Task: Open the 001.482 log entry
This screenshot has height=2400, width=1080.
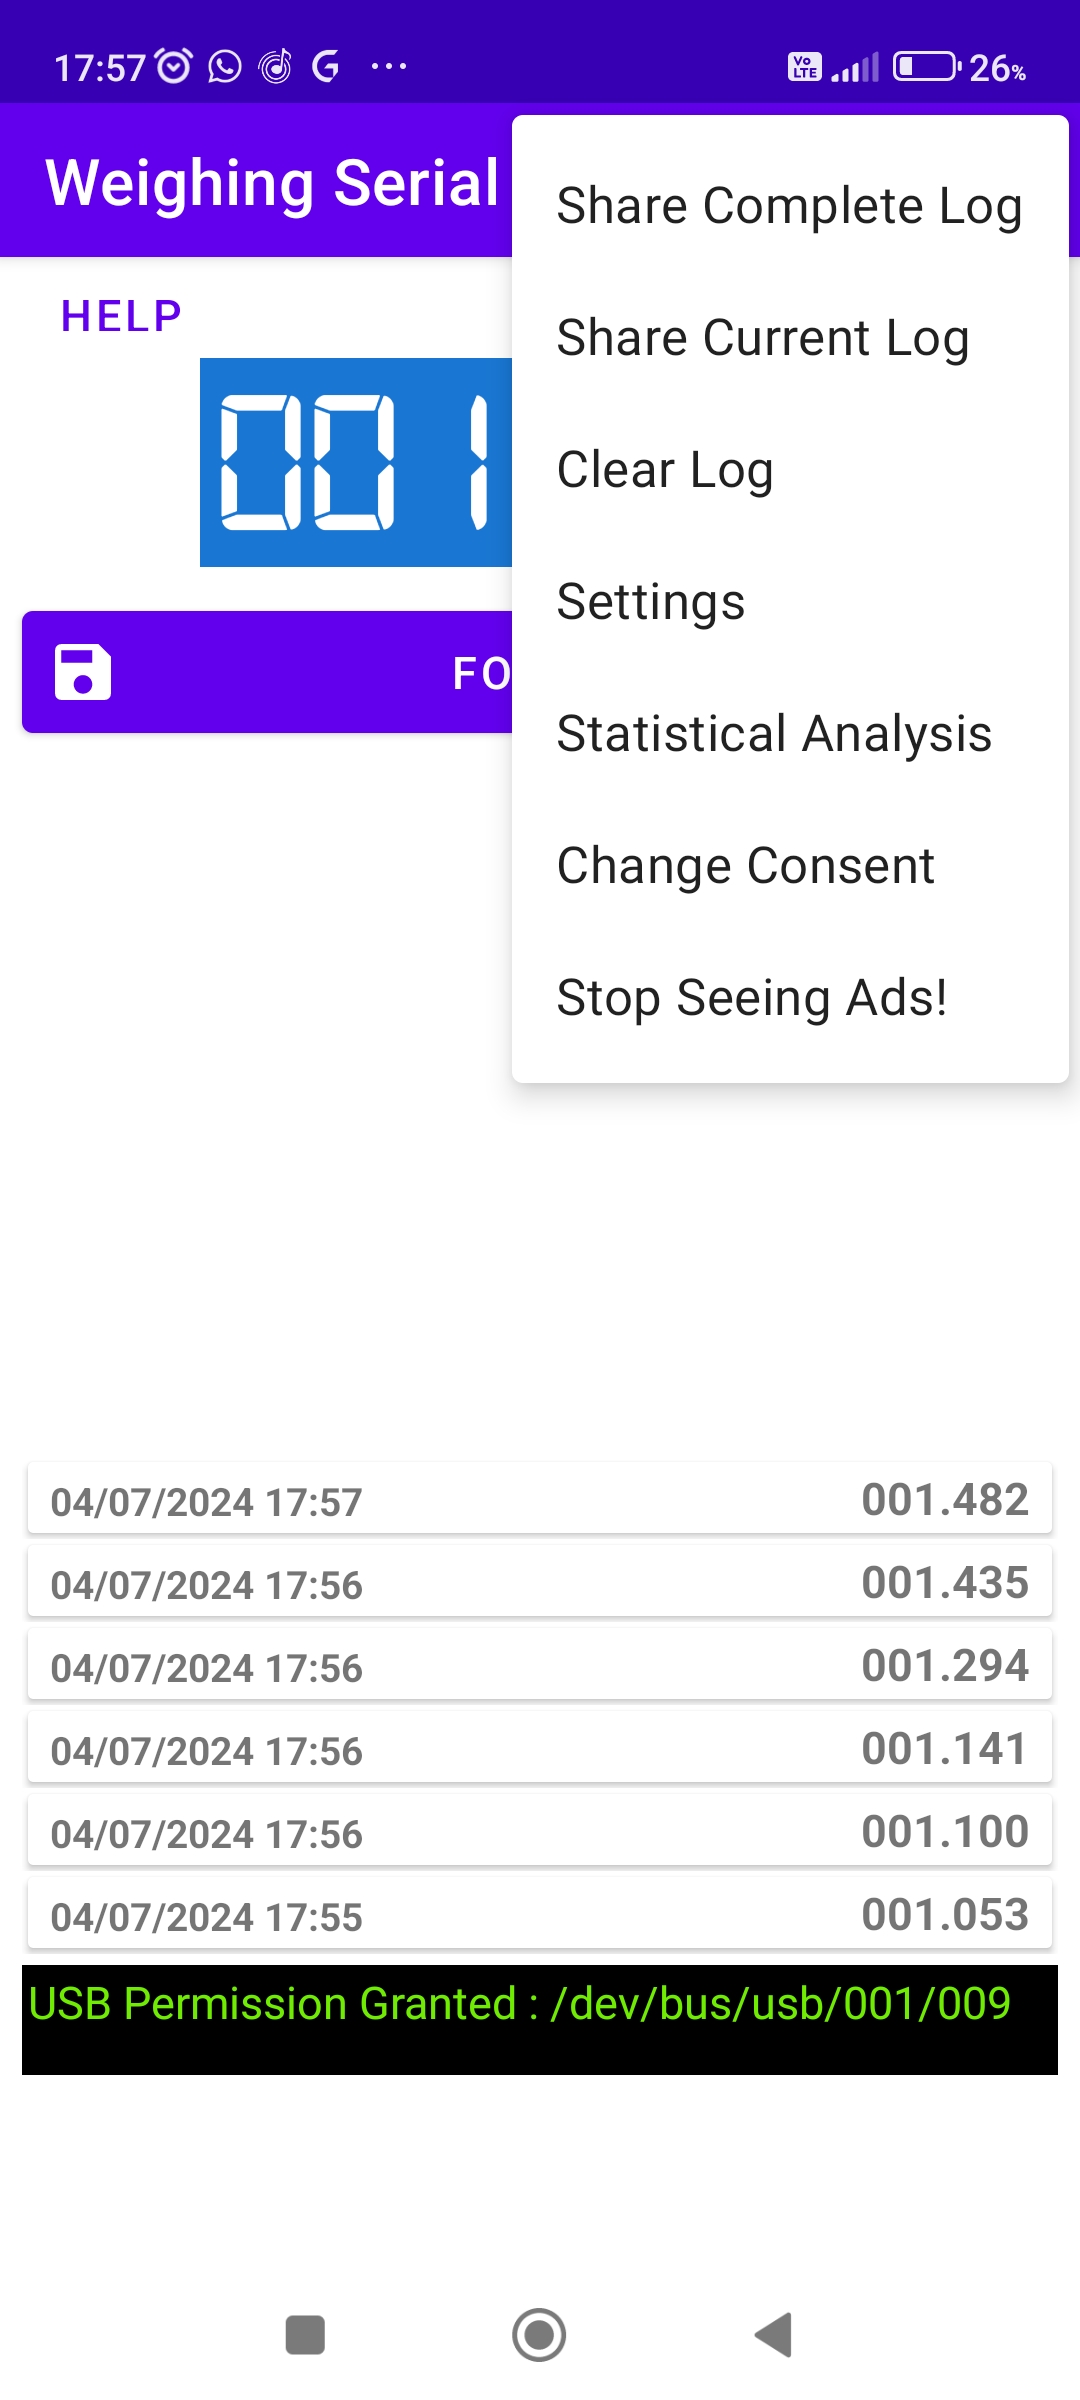Action: coord(540,1500)
